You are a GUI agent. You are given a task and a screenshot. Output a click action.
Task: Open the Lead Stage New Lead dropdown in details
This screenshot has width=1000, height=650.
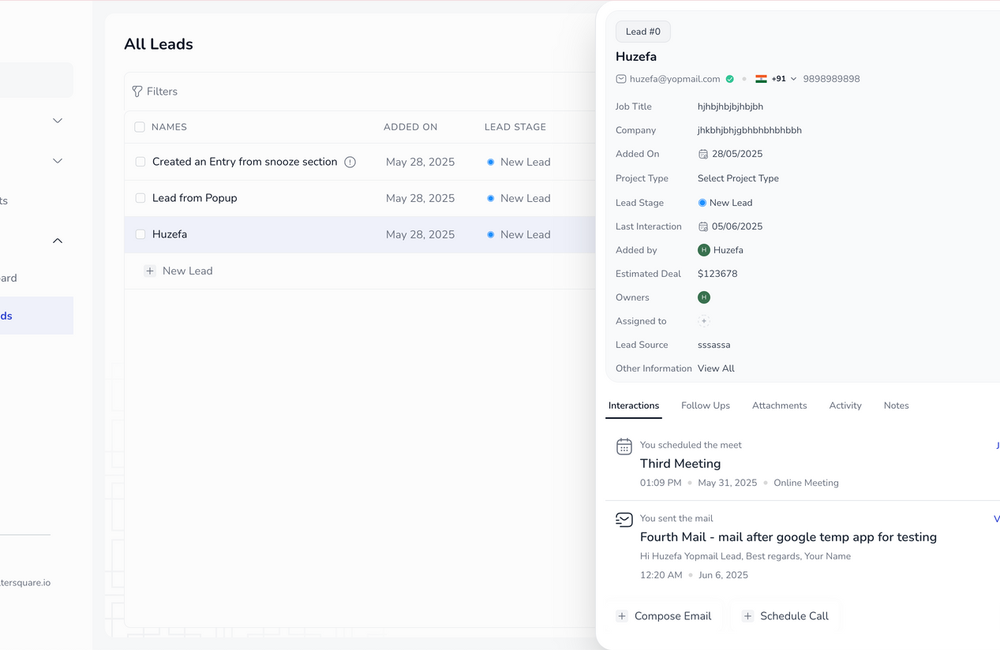[725, 203]
